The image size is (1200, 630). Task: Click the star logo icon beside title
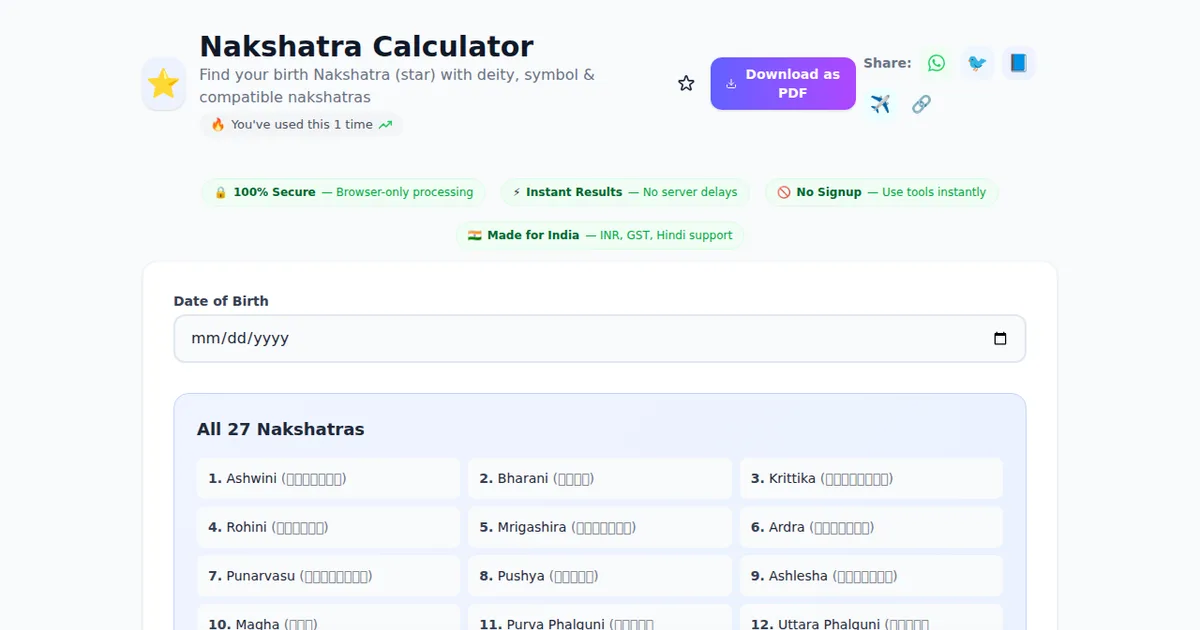[164, 84]
